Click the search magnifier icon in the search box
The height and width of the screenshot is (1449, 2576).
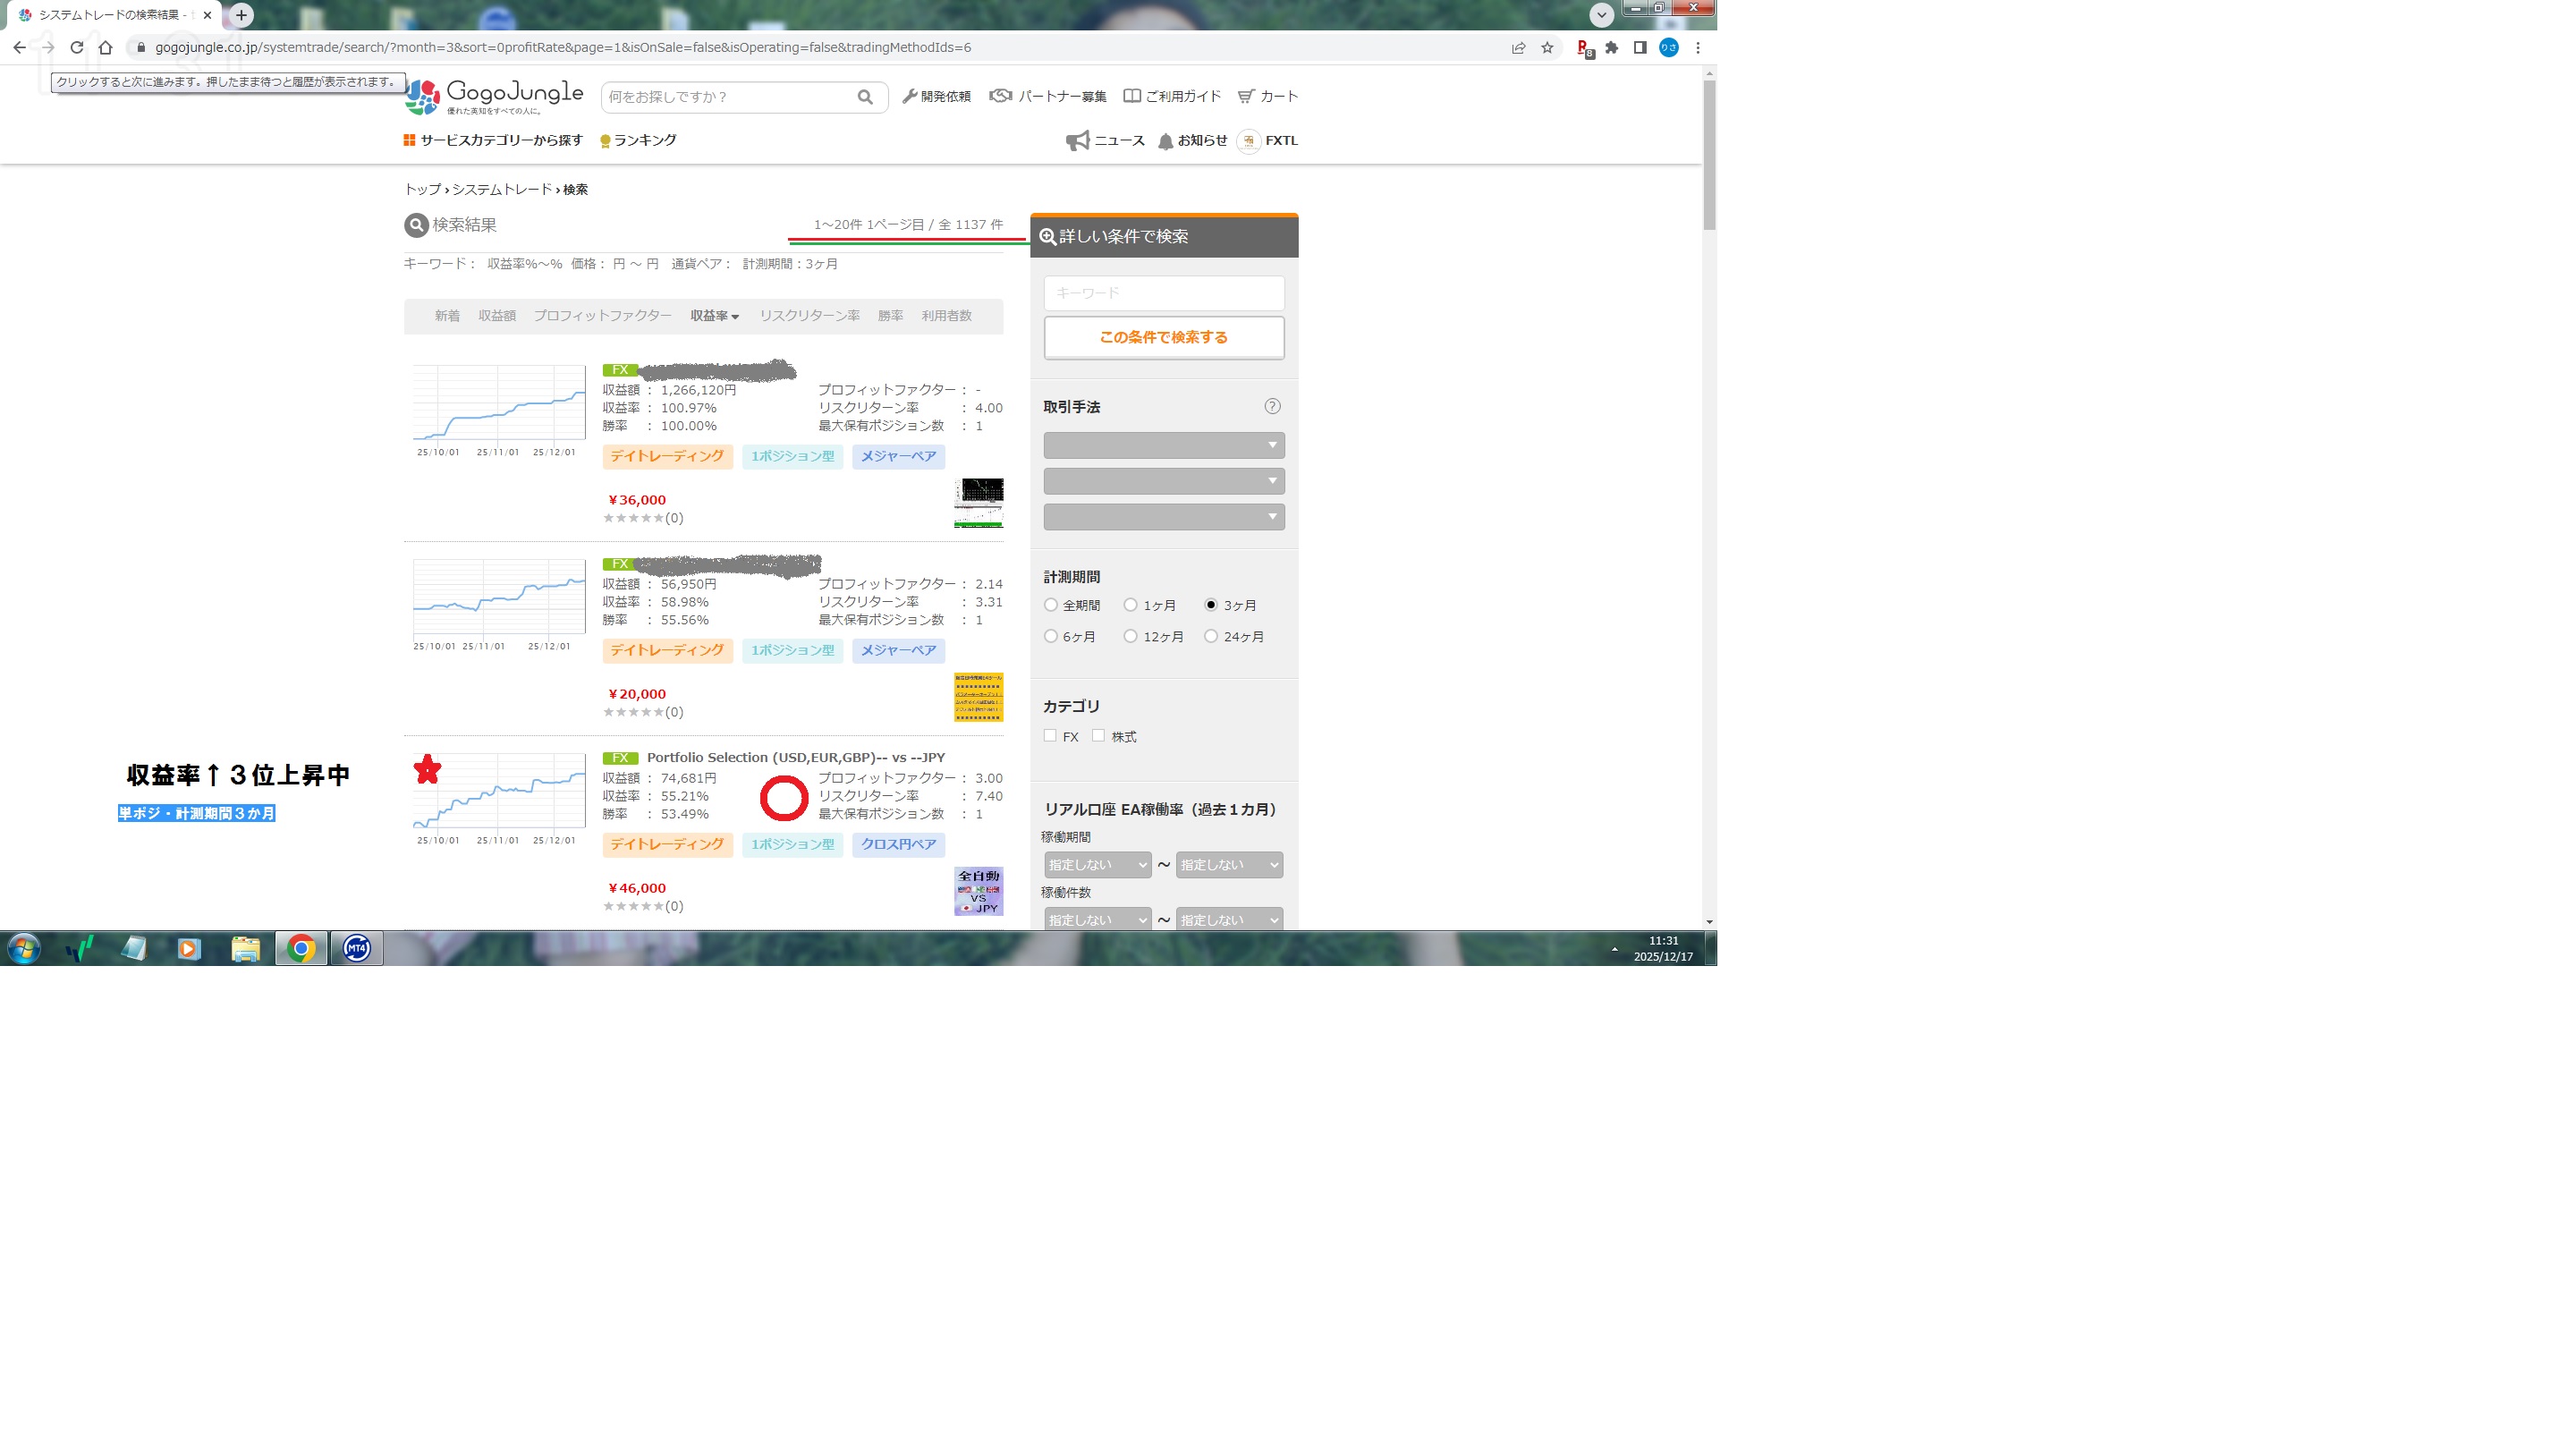(864, 97)
